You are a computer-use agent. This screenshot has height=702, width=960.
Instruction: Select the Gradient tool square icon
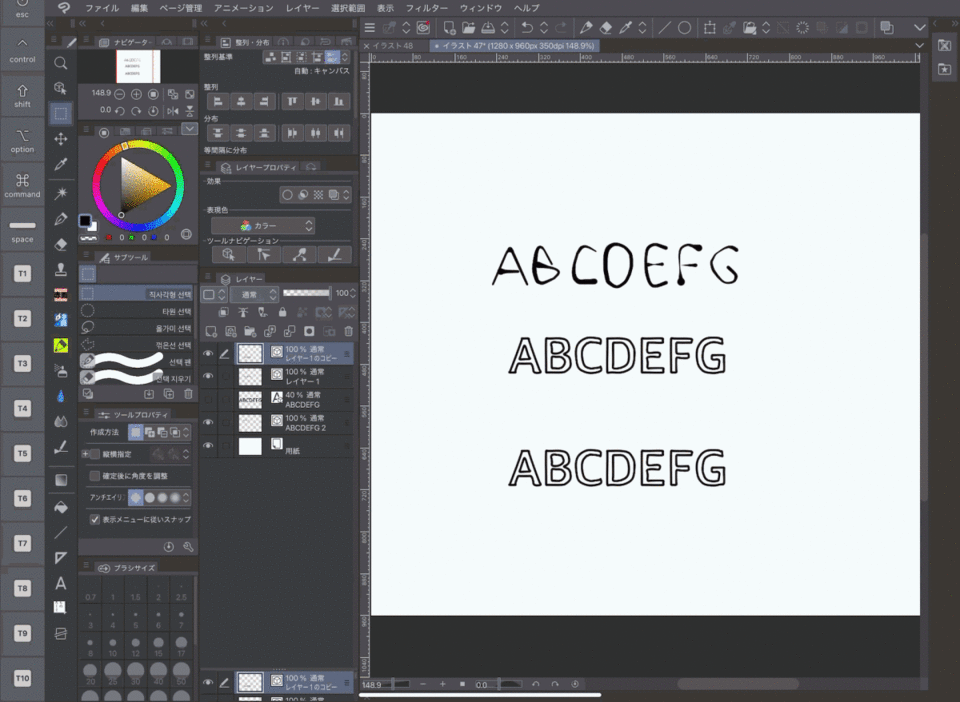pos(61,480)
